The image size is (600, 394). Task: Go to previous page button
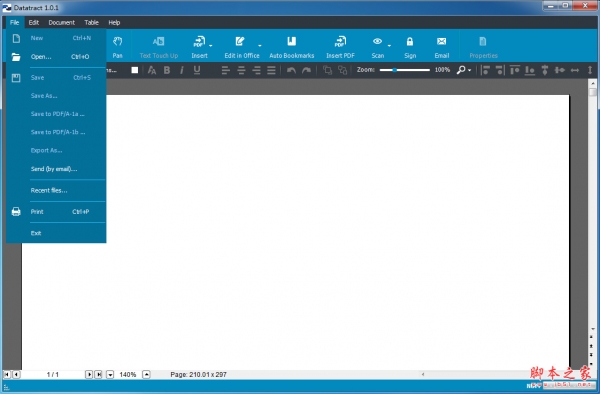pyautogui.click(x=16, y=374)
